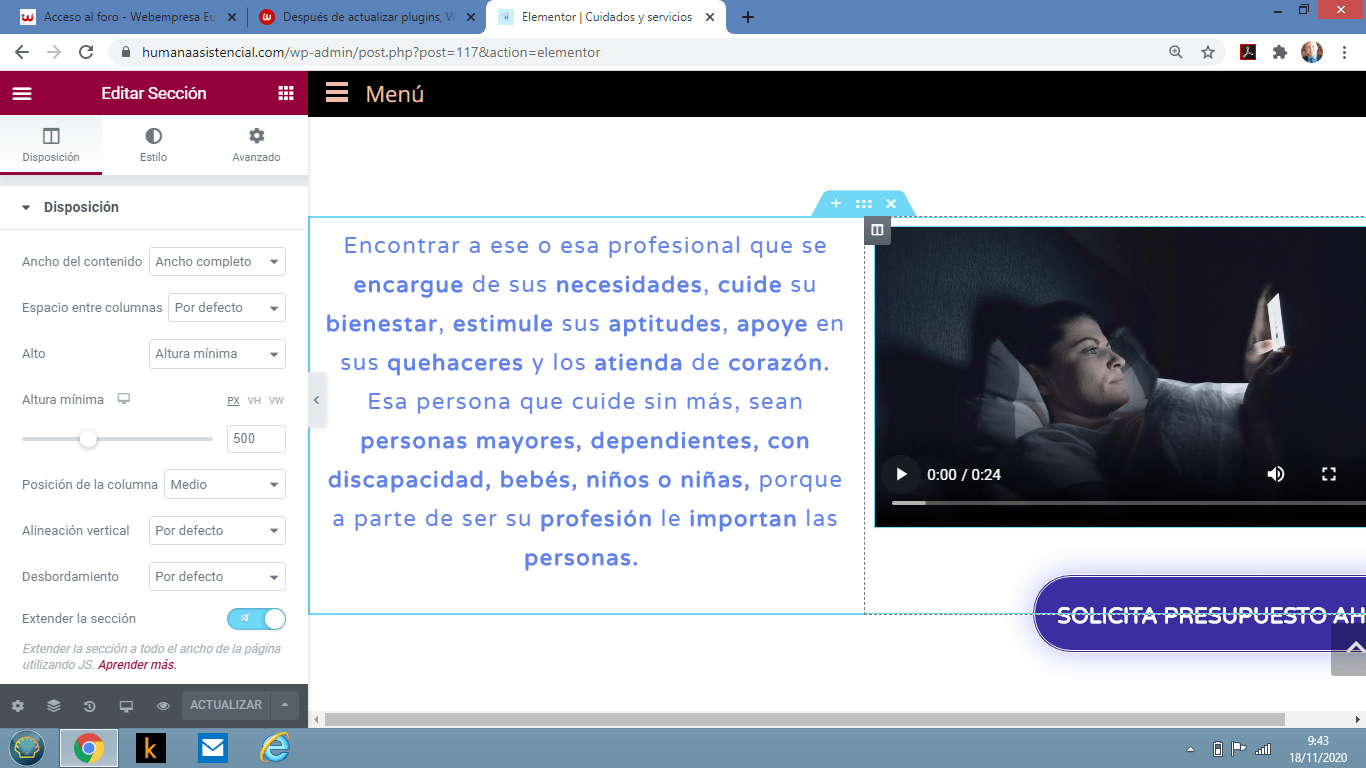
Task: Open the mail app in the taskbar
Action: 212,748
